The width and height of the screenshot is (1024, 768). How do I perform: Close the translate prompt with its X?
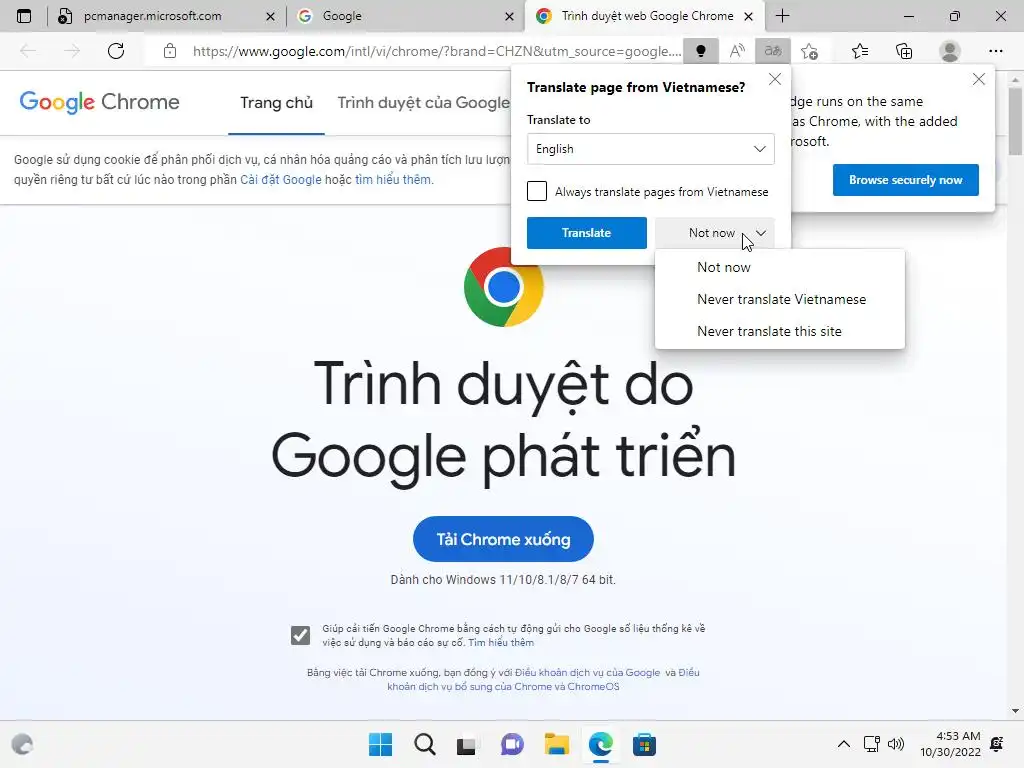[x=775, y=80]
